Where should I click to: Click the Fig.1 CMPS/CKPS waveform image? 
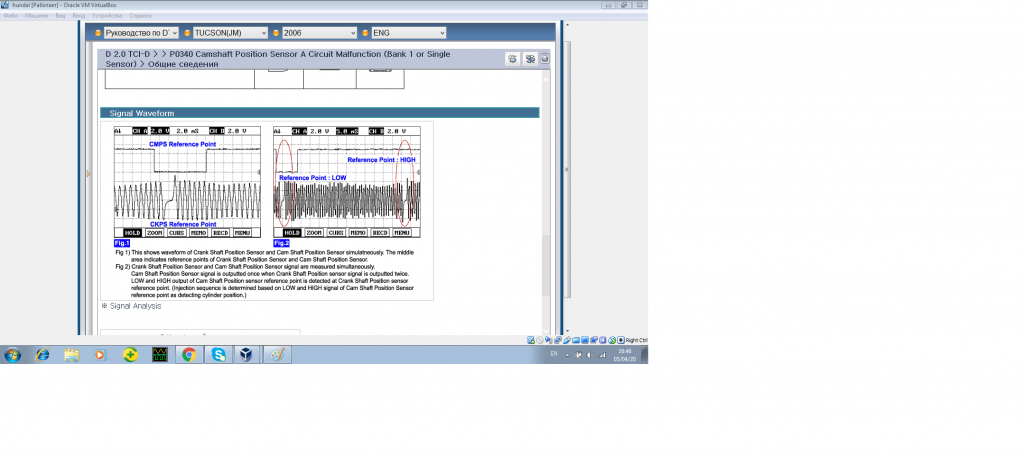(187, 182)
